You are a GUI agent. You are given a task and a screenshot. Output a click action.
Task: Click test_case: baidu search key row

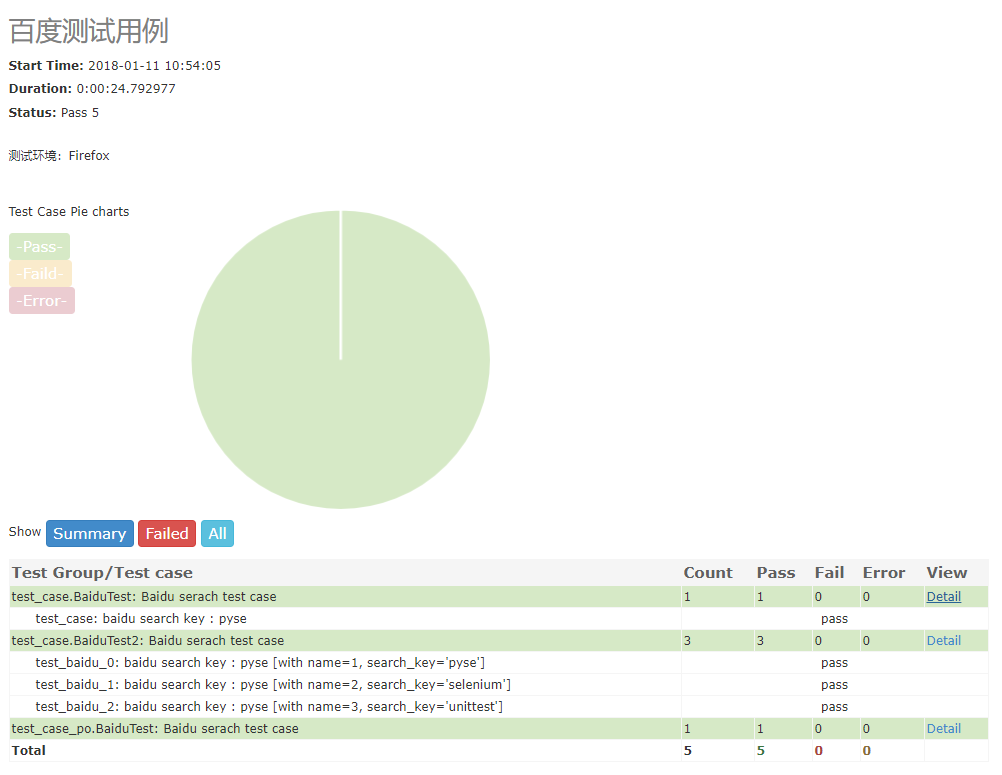point(498,618)
